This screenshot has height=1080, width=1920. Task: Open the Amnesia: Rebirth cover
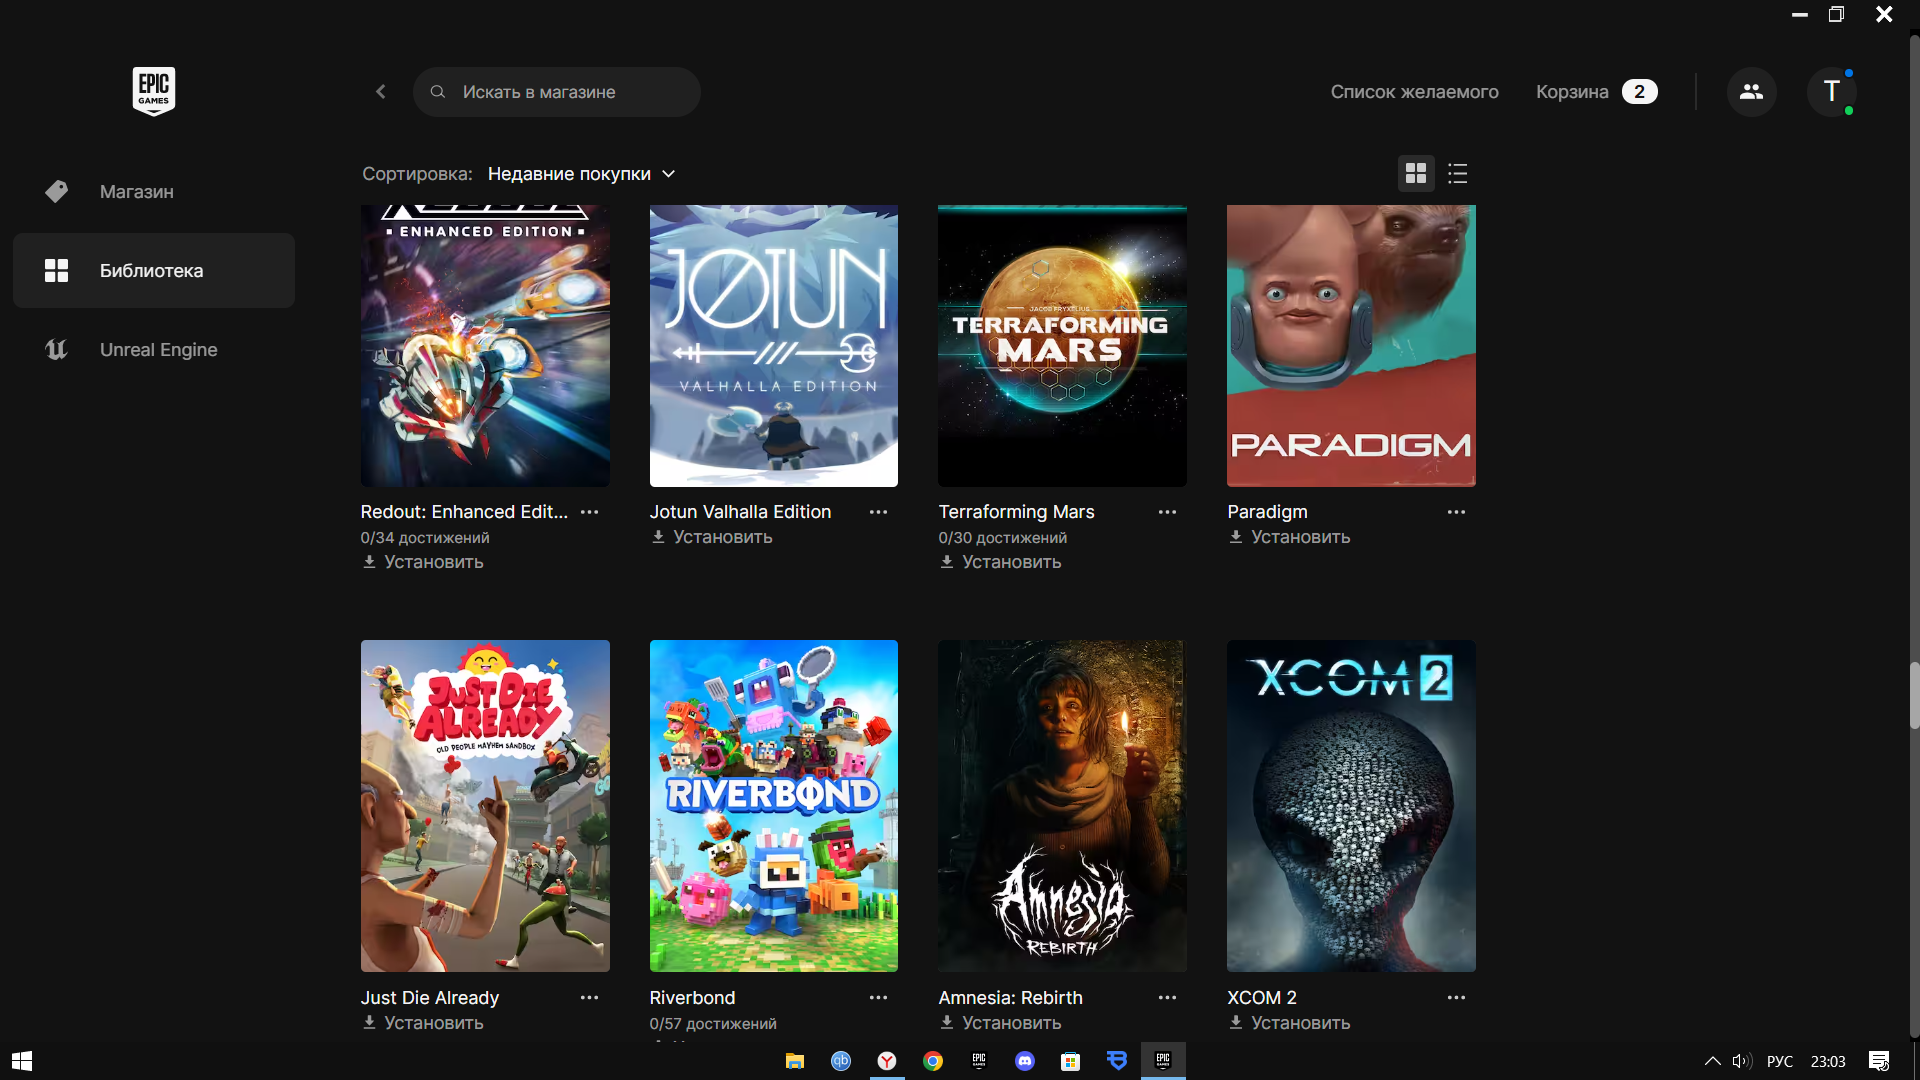pos(1062,806)
